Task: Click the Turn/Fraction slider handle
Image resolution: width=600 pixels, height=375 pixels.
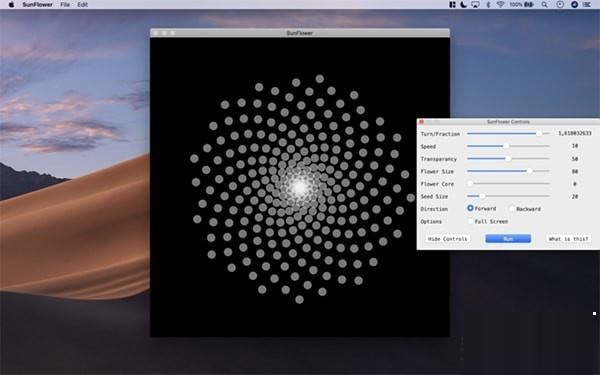Action: coord(539,134)
